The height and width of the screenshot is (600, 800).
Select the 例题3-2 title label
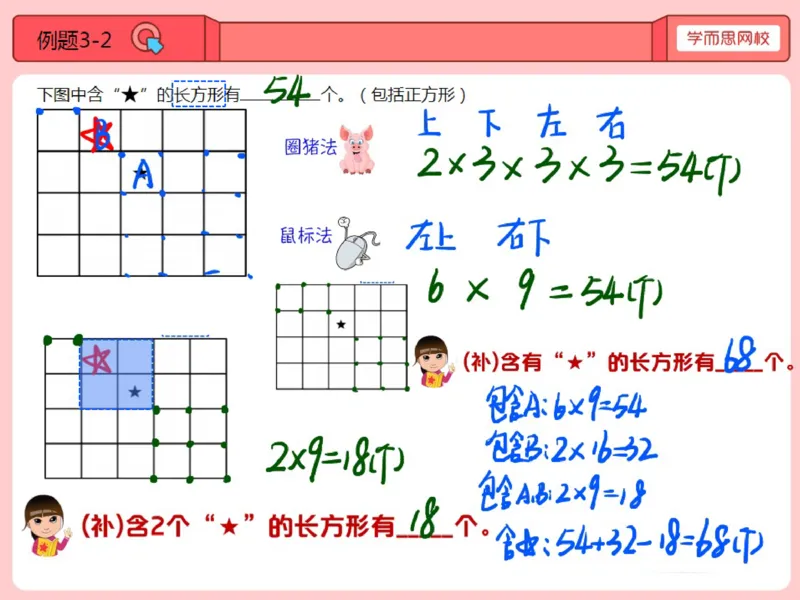coord(74,40)
